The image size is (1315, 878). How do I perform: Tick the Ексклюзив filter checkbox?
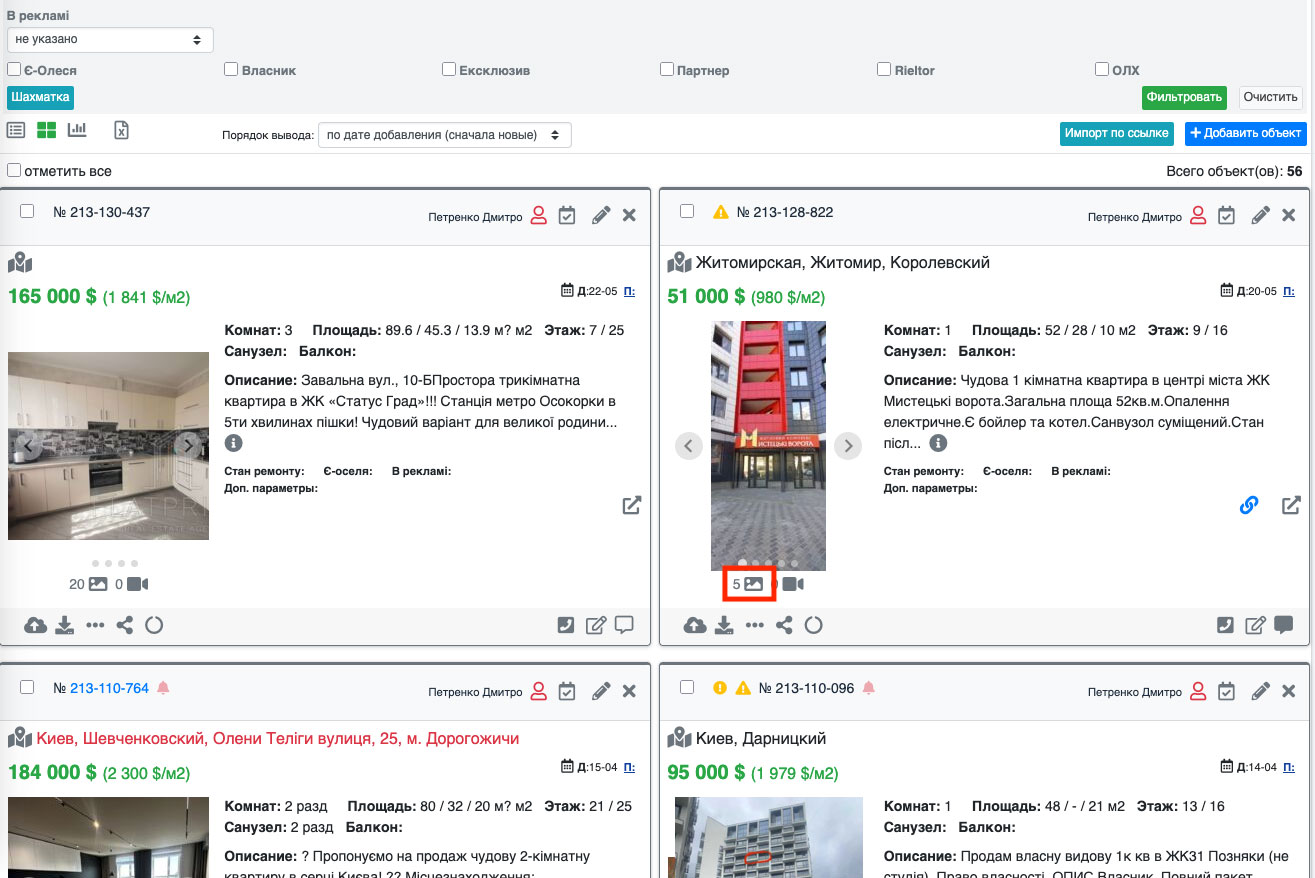(450, 70)
